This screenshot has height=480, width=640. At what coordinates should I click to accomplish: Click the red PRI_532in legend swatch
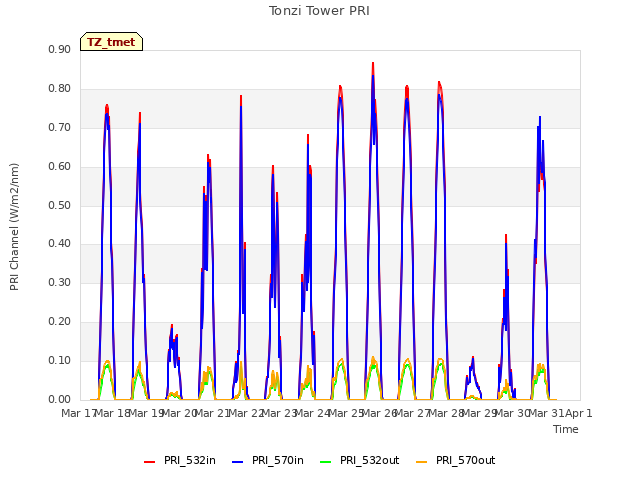tap(150, 462)
